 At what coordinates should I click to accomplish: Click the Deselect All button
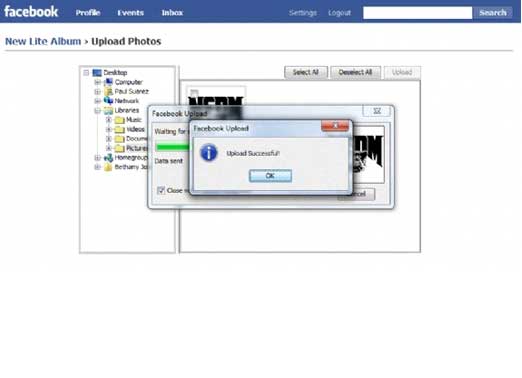[355, 72]
